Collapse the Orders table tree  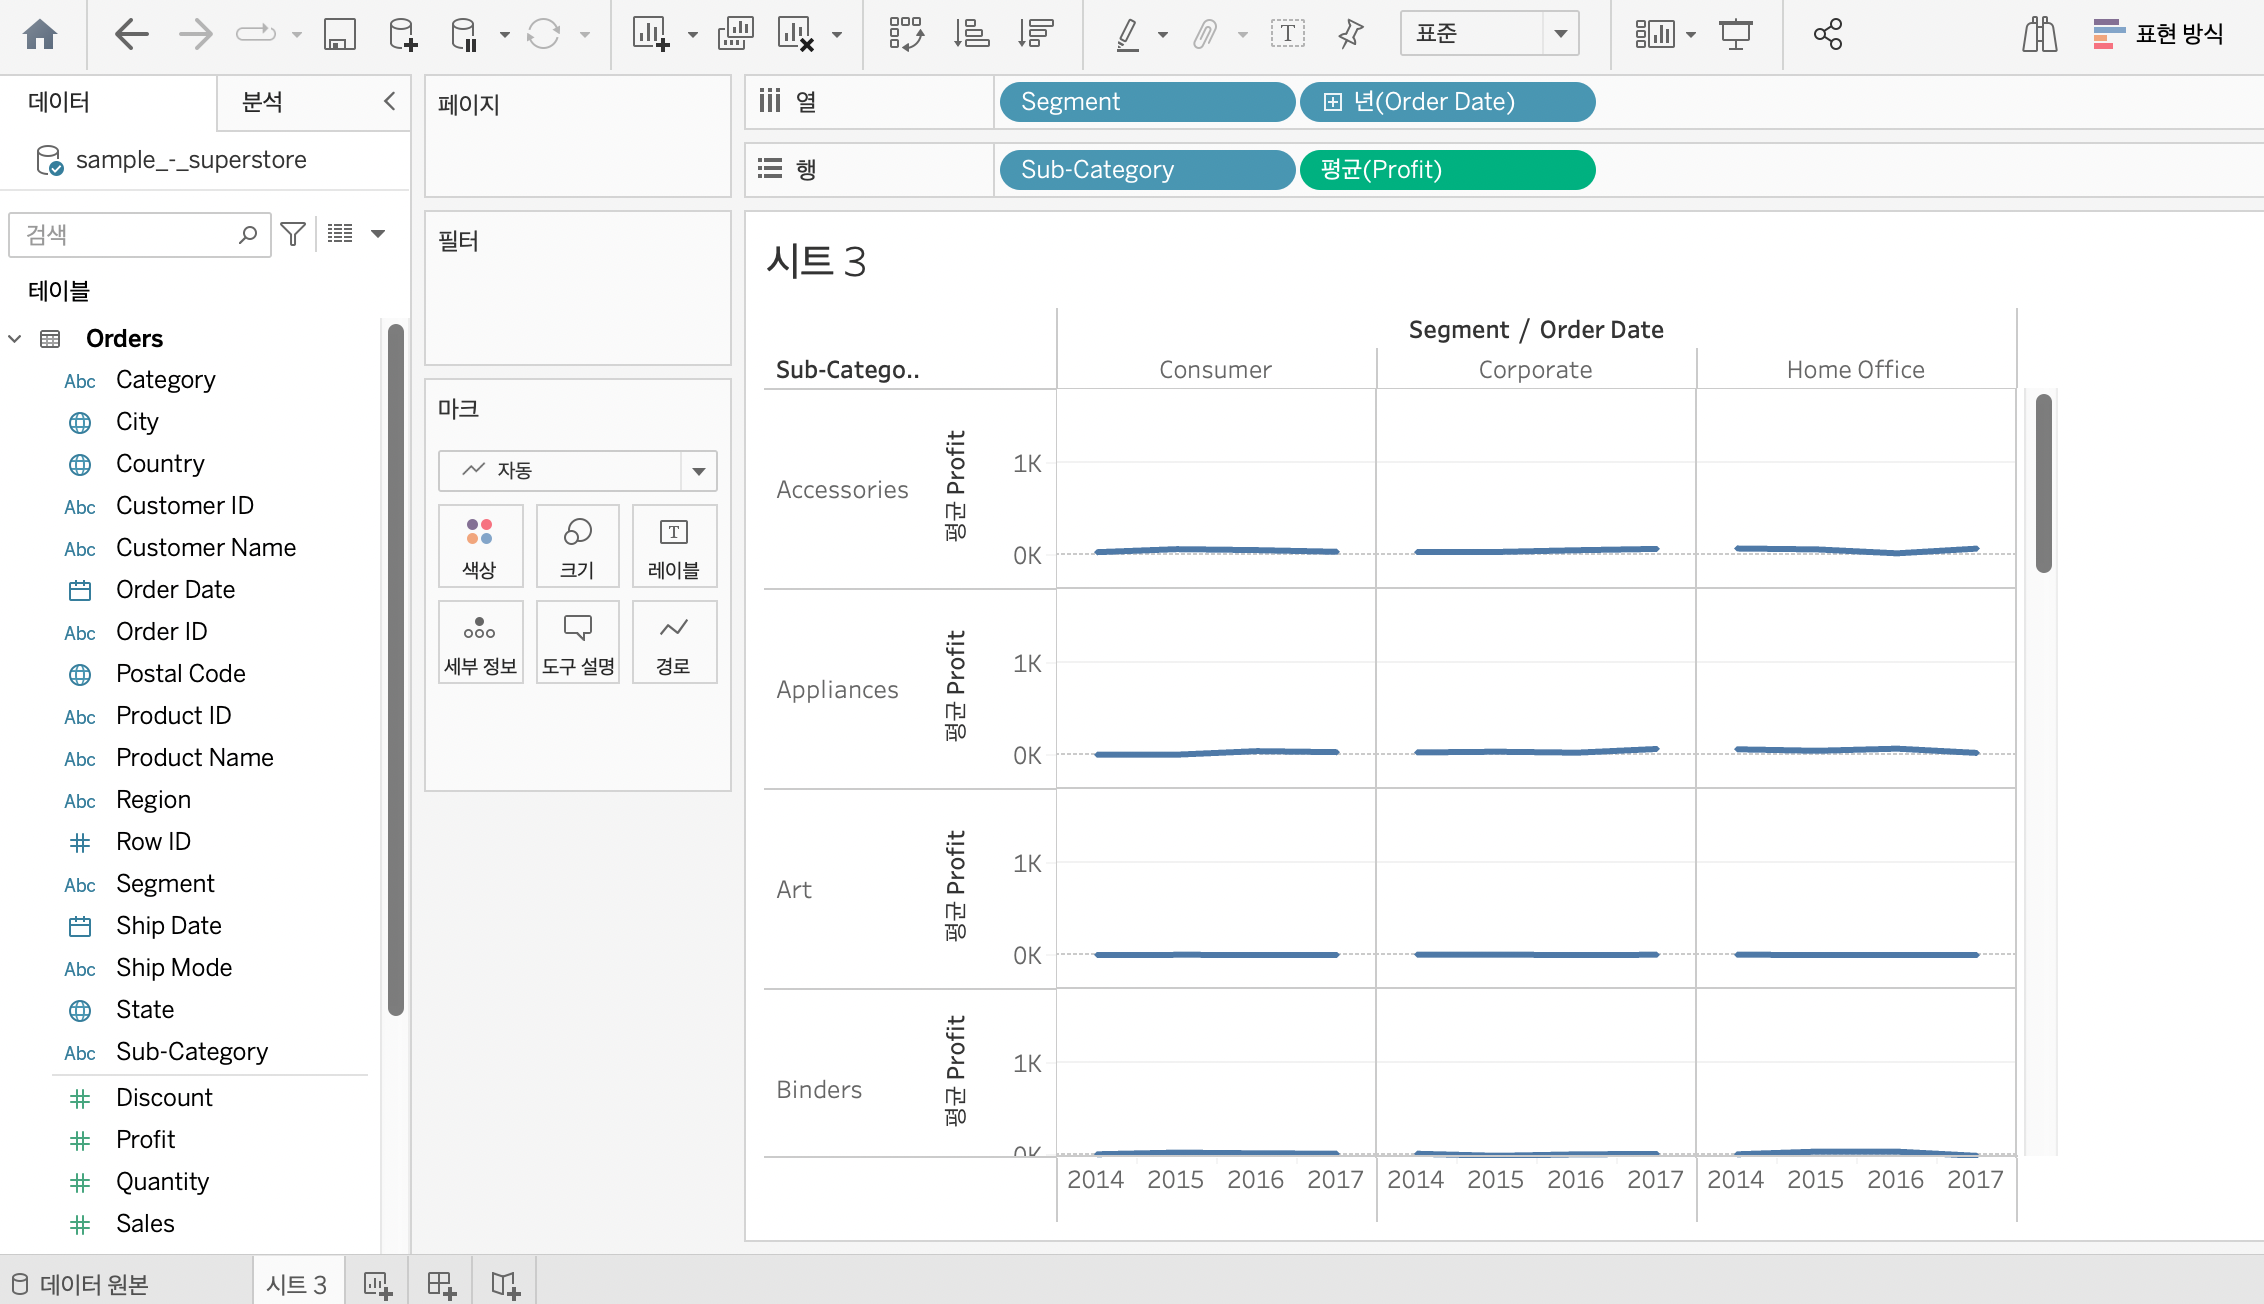15,339
